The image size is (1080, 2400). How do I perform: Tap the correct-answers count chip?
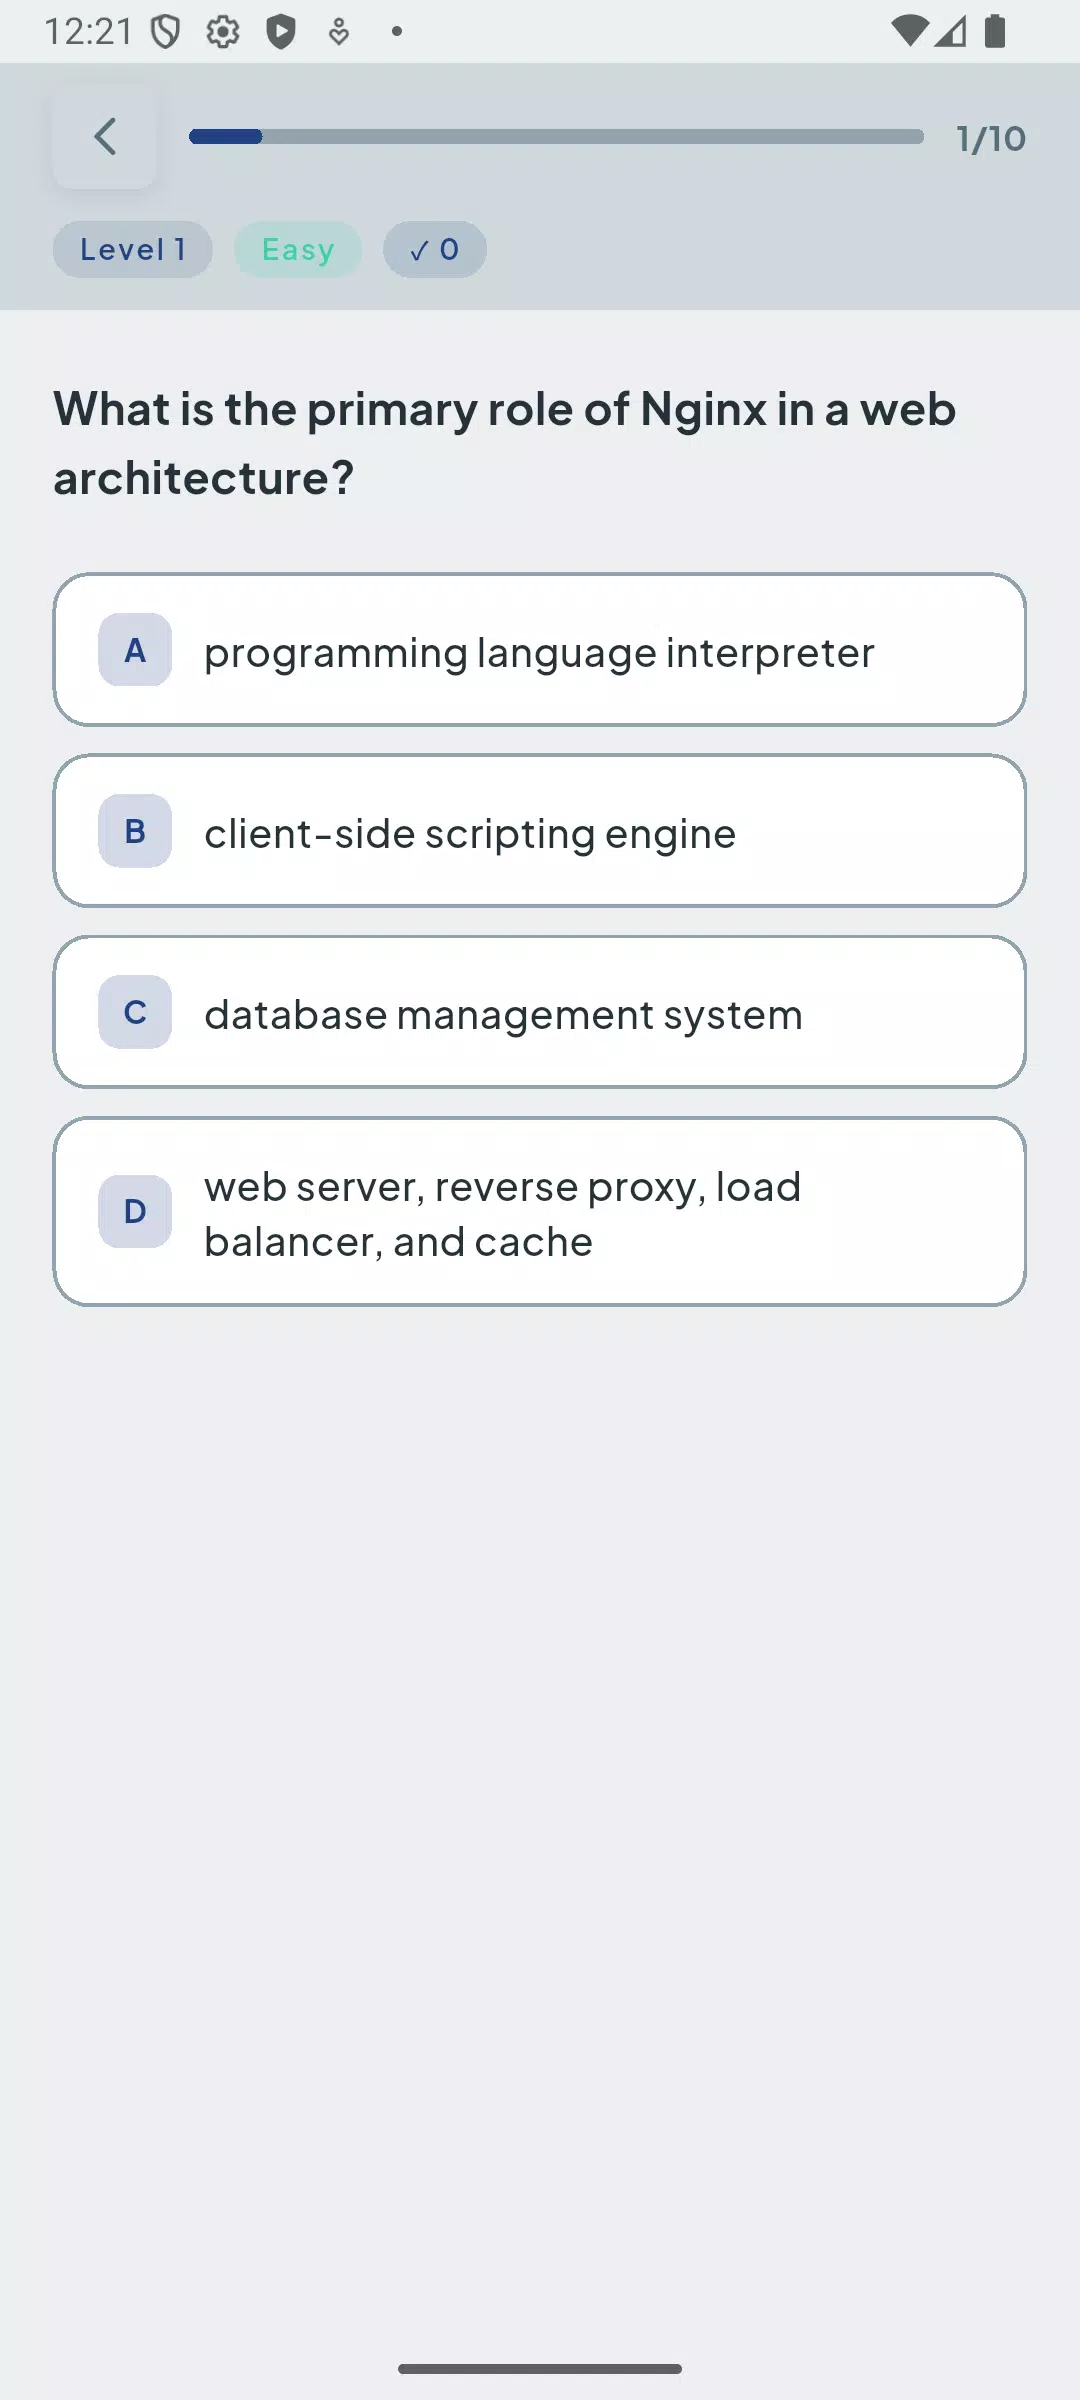pyautogui.click(x=435, y=249)
